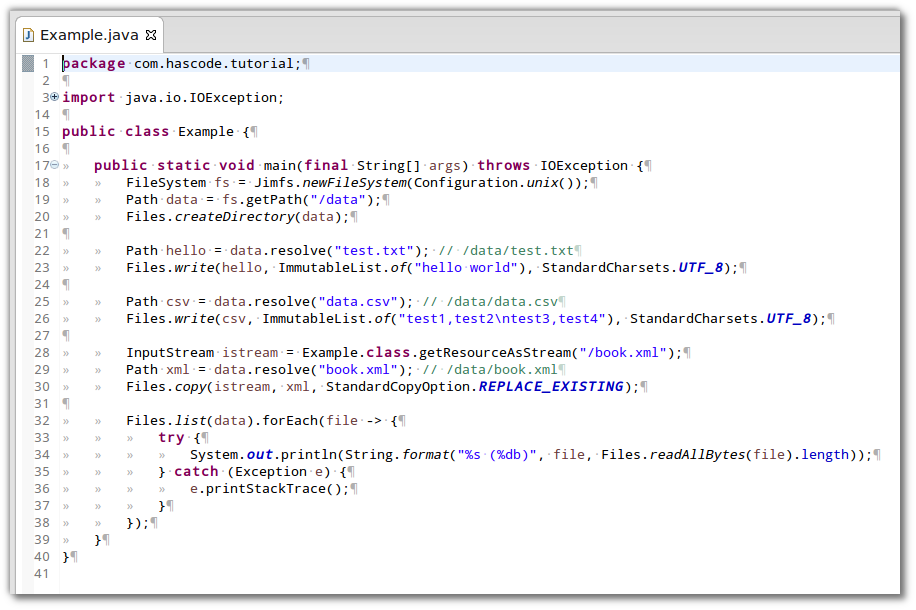Click the throws keyword on line 17
The height and width of the screenshot is (610, 916).
(503, 165)
